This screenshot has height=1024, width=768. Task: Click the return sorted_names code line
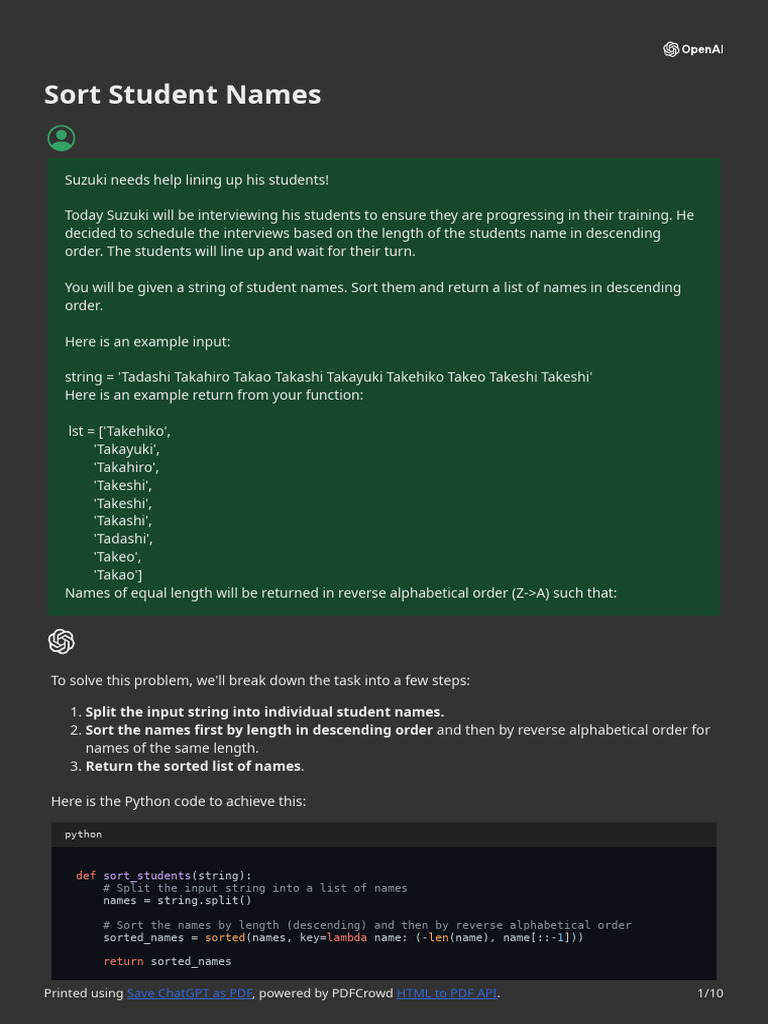tap(167, 961)
